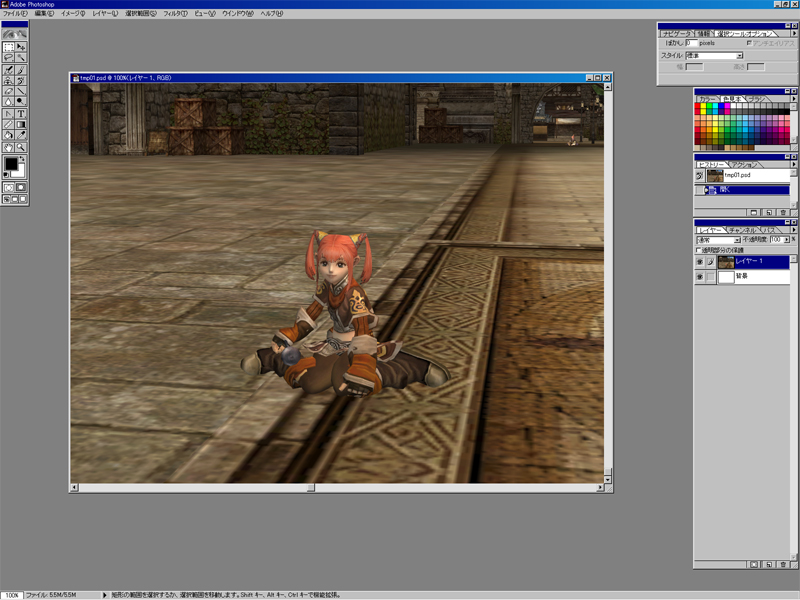Pick the Eyedropper tool

pyautogui.click(x=21, y=136)
